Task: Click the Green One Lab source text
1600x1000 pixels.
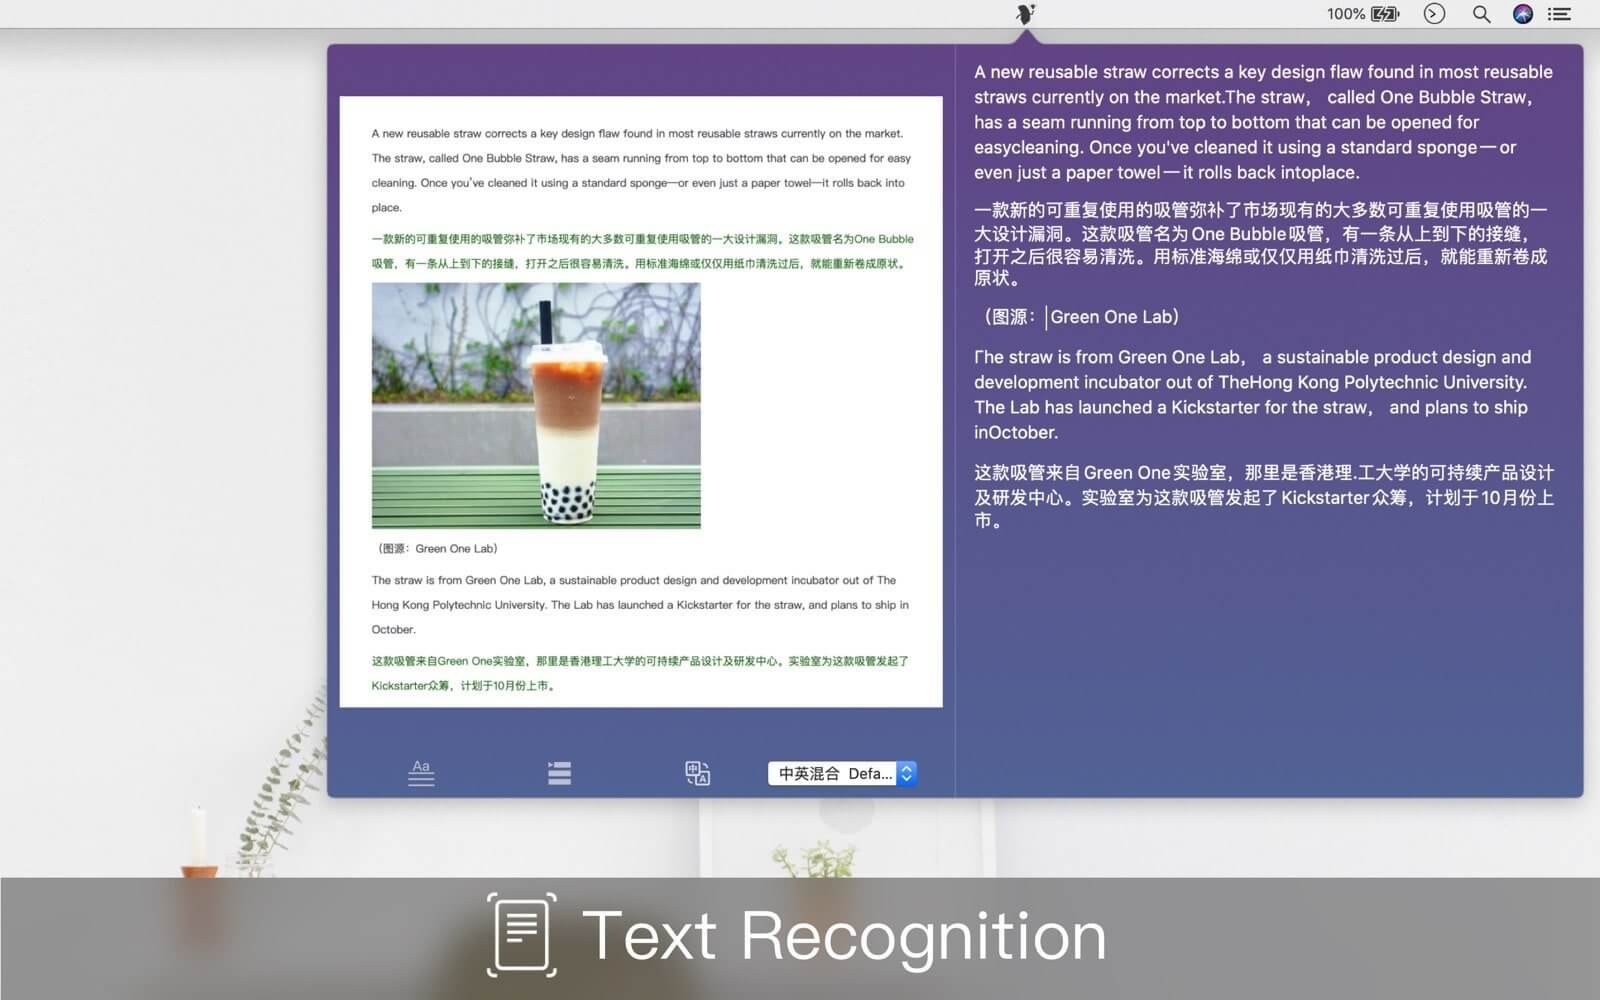Action: tap(1113, 316)
